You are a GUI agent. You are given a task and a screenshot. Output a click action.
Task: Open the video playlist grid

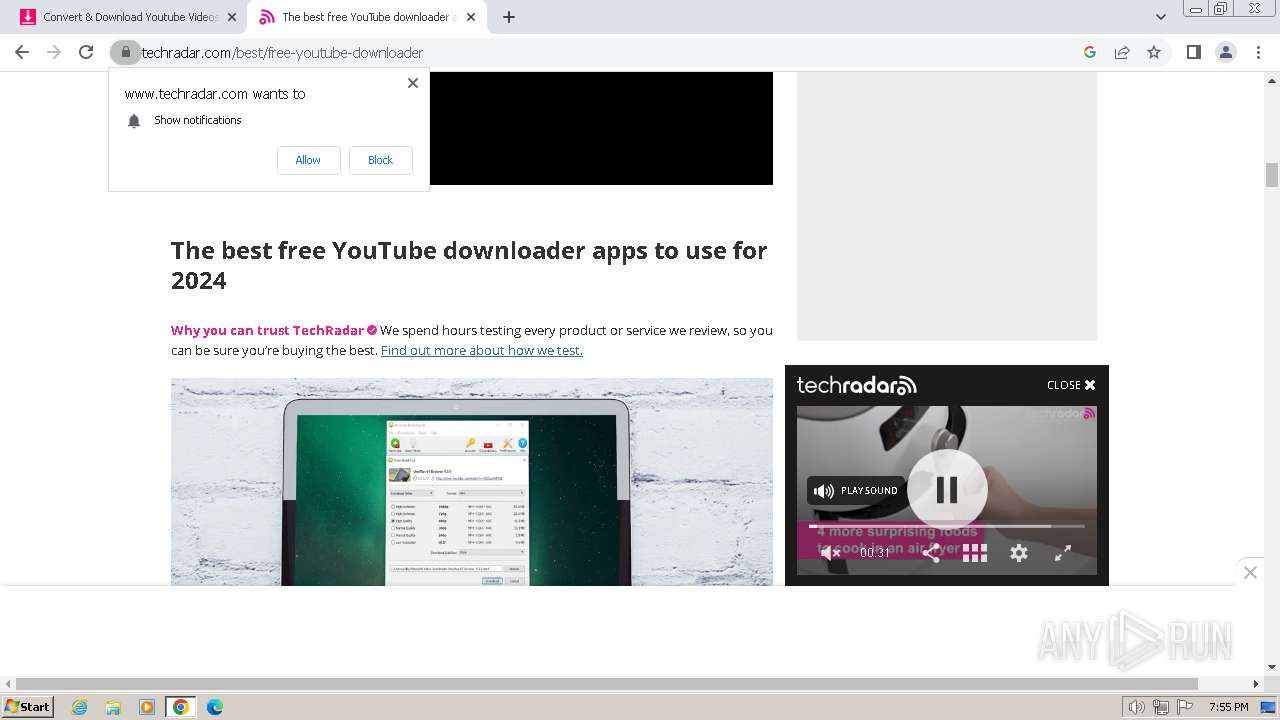click(x=974, y=553)
